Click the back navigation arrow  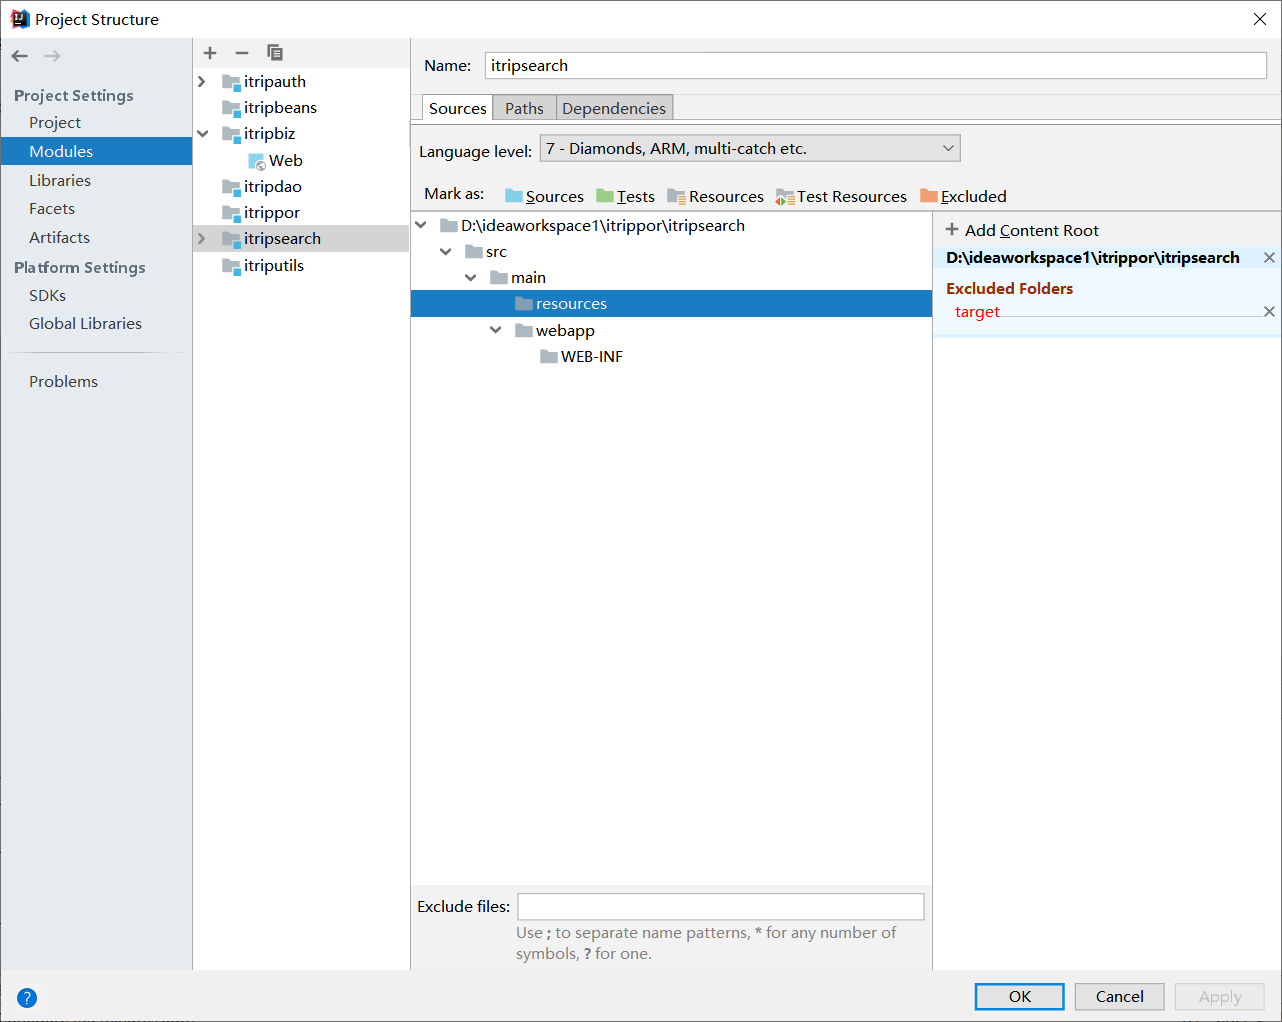20,56
